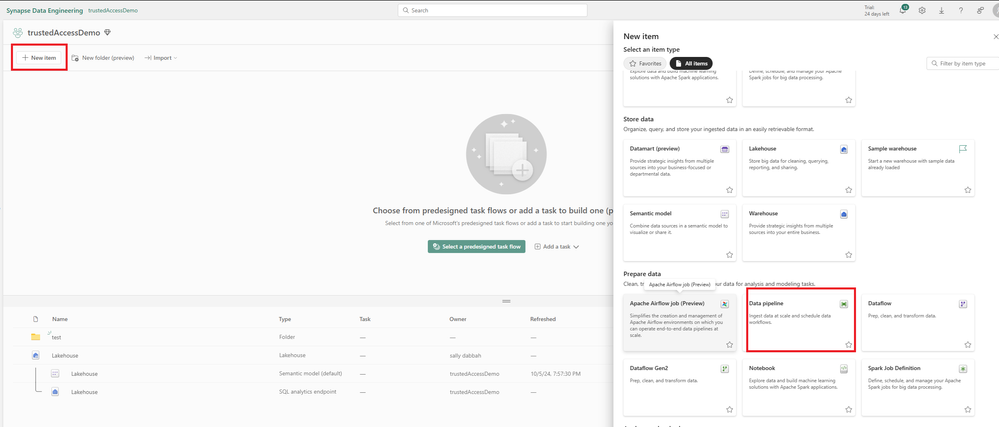This screenshot has width=999, height=427.
Task: Sort the list by Name column header
Action: pyautogui.click(x=60, y=319)
